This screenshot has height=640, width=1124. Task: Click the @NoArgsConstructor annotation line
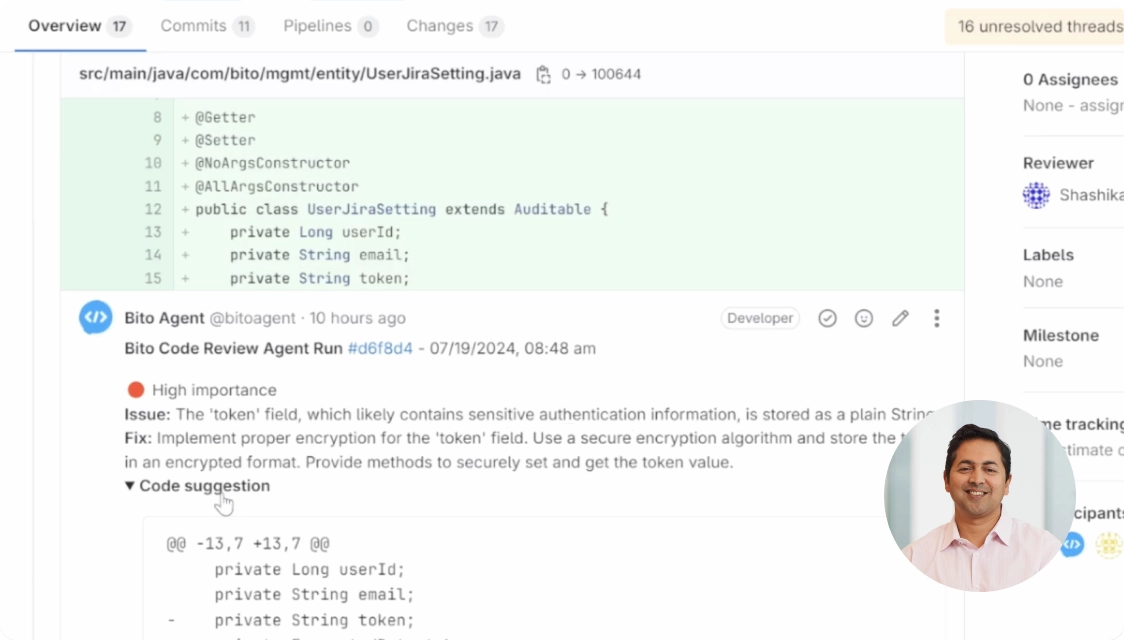click(272, 163)
